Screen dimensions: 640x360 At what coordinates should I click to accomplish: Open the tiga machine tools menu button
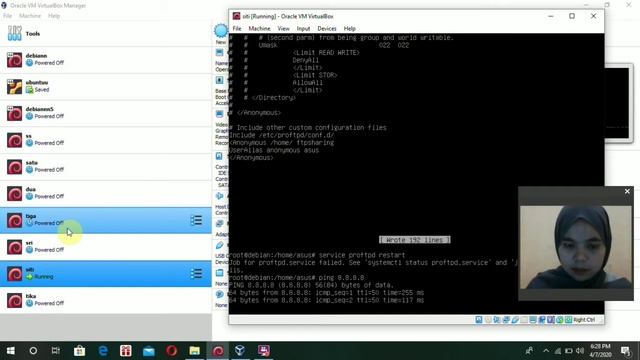(196, 220)
